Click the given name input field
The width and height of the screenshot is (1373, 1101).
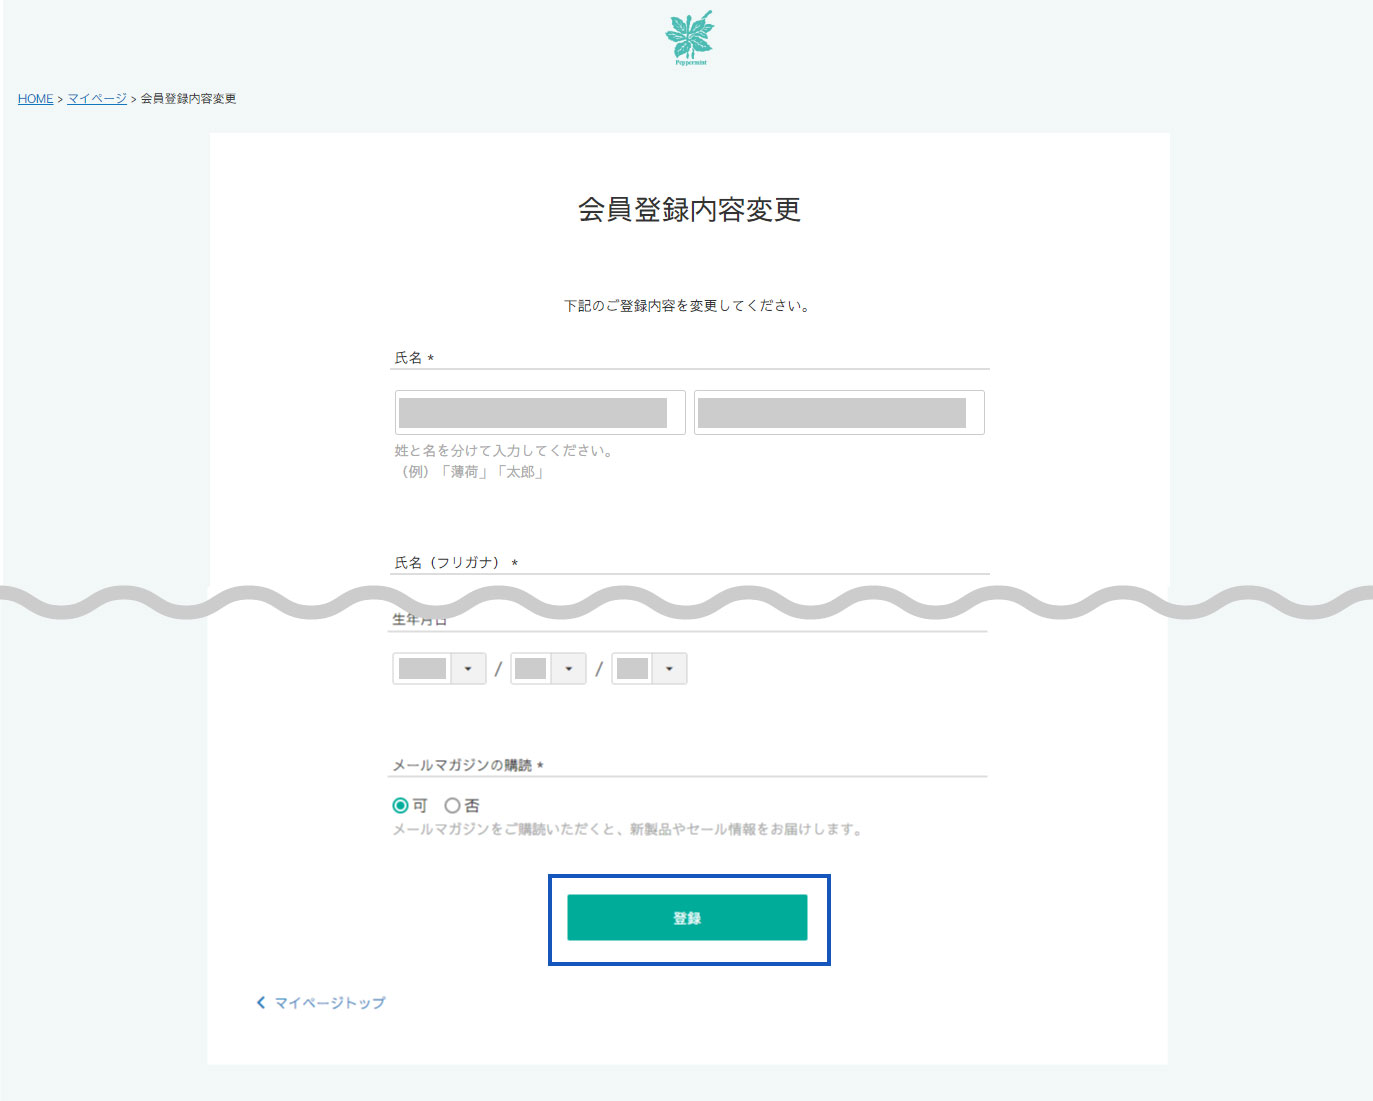pos(838,412)
